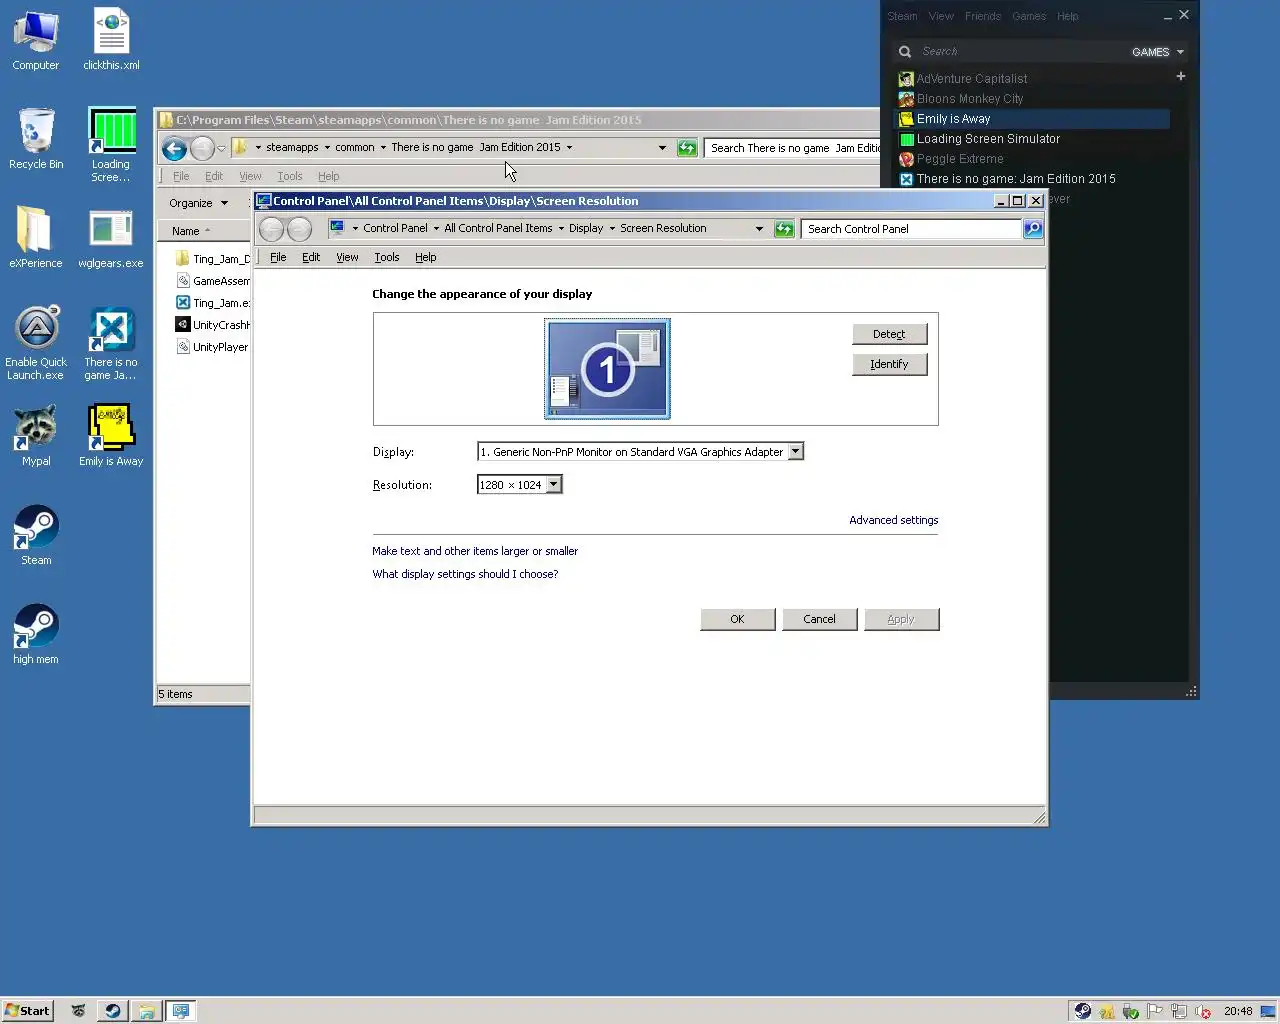
Task: Expand Control Panel address bar history dropdown
Action: click(x=759, y=229)
